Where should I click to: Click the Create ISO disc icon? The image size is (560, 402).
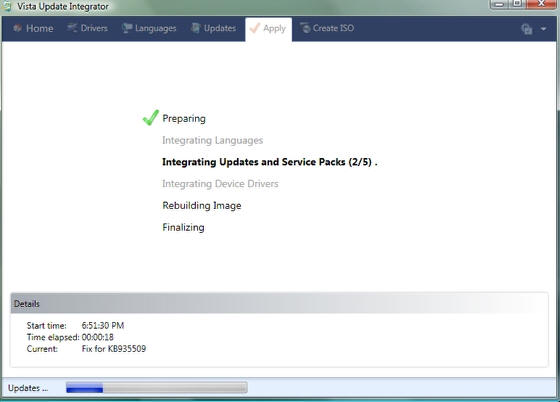click(x=305, y=28)
